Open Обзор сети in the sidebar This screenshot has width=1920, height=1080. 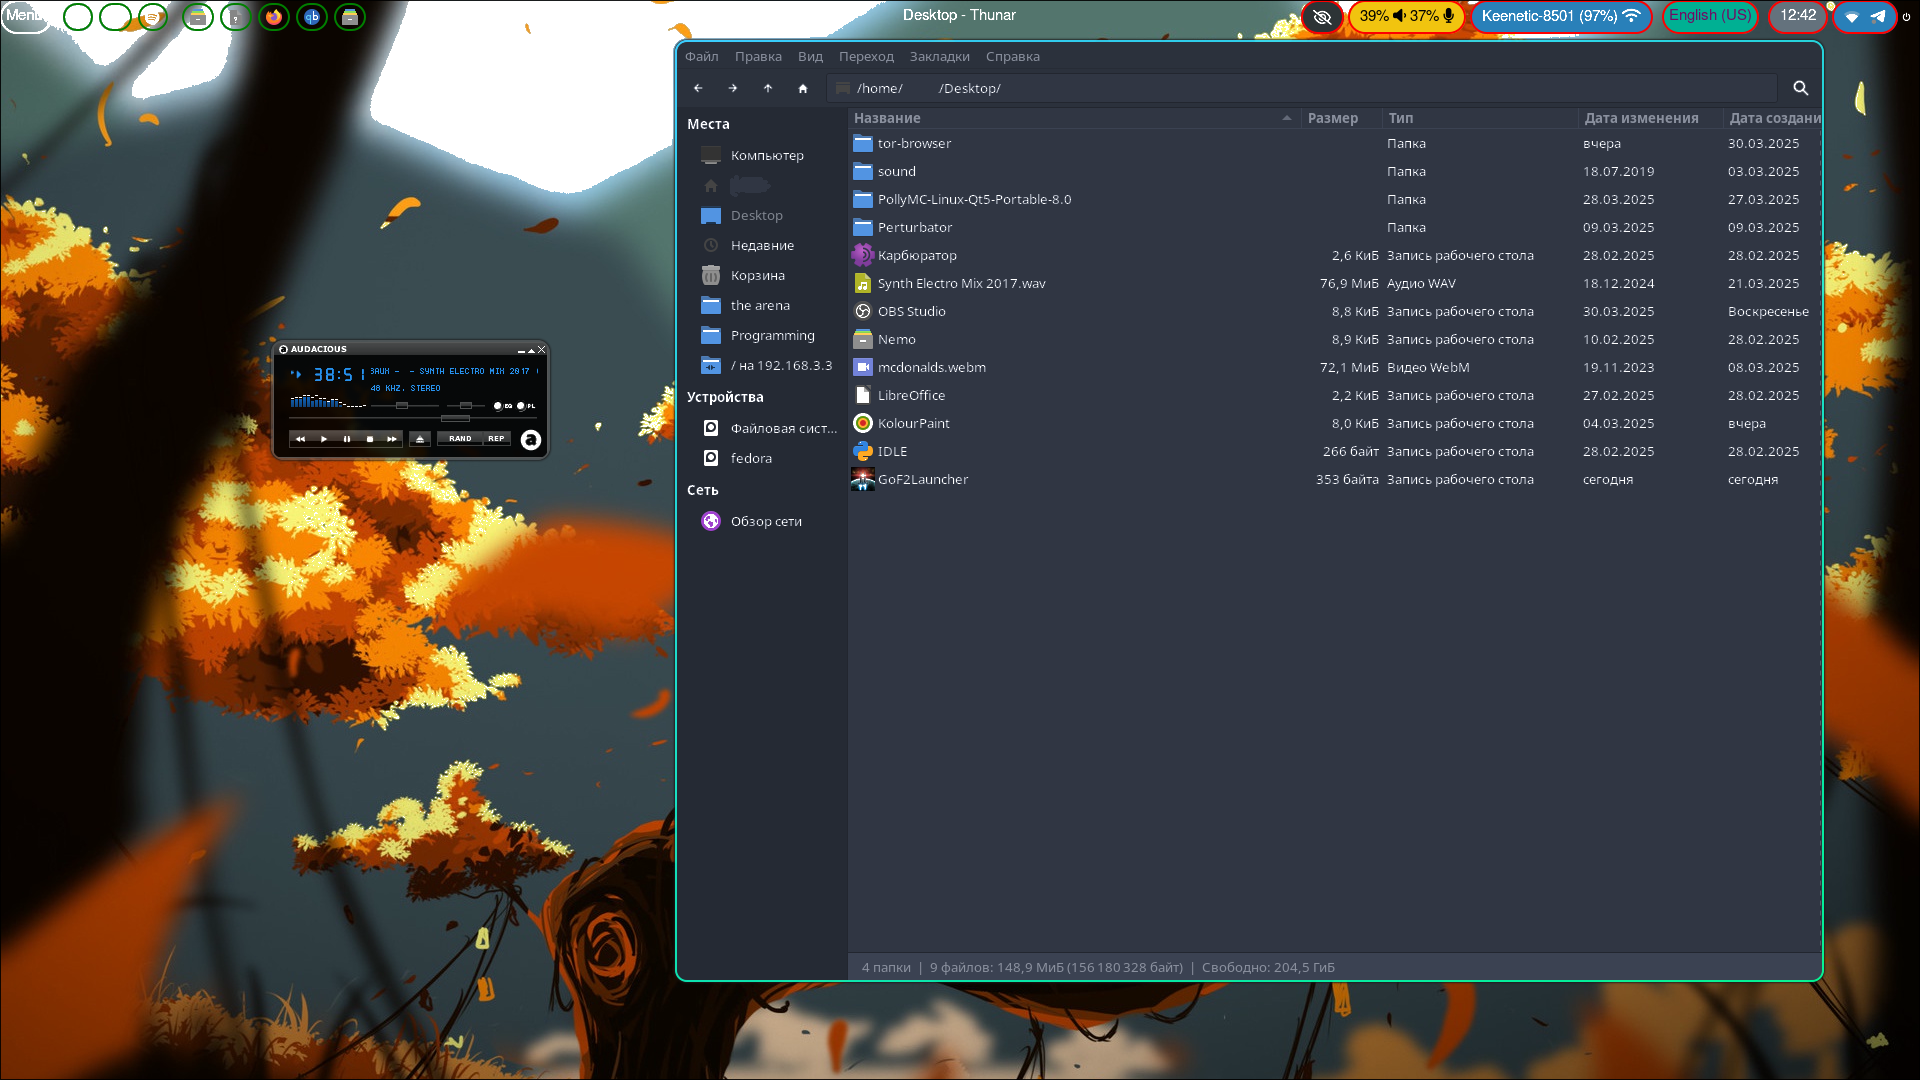765,521
